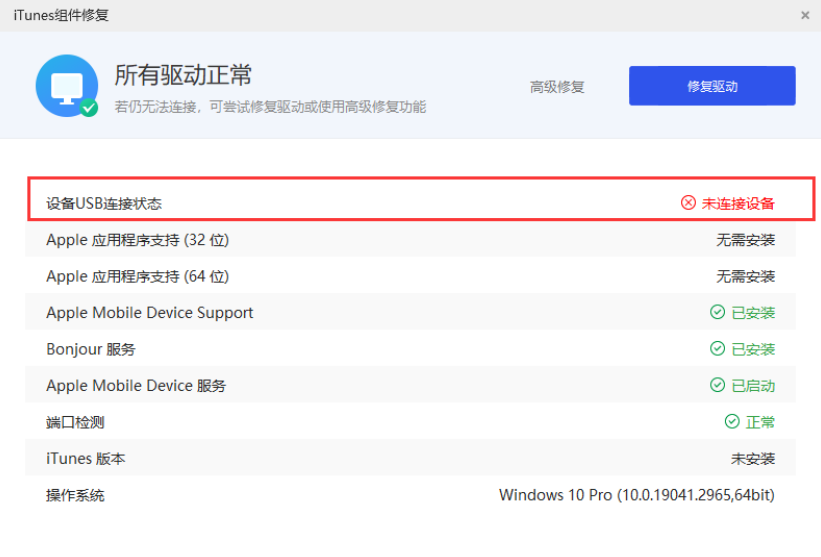Click the 操作系统 row label
This screenshot has width=821, height=557.
click(x=75, y=495)
